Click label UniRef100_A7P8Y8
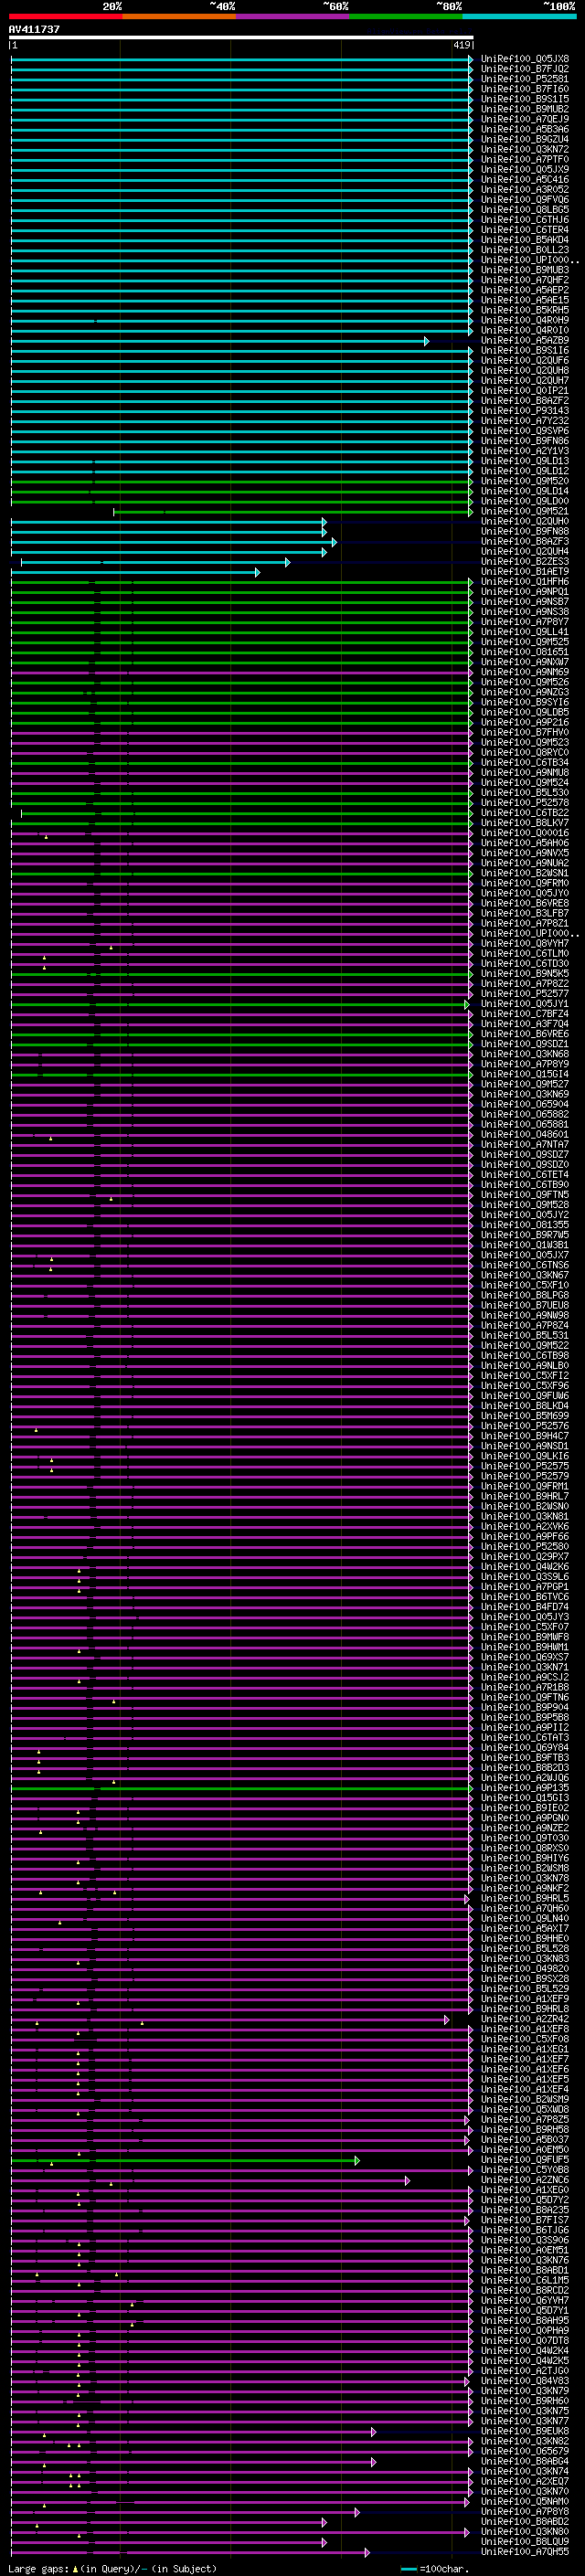The width and height of the screenshot is (585, 2576). (x=525, y=2513)
